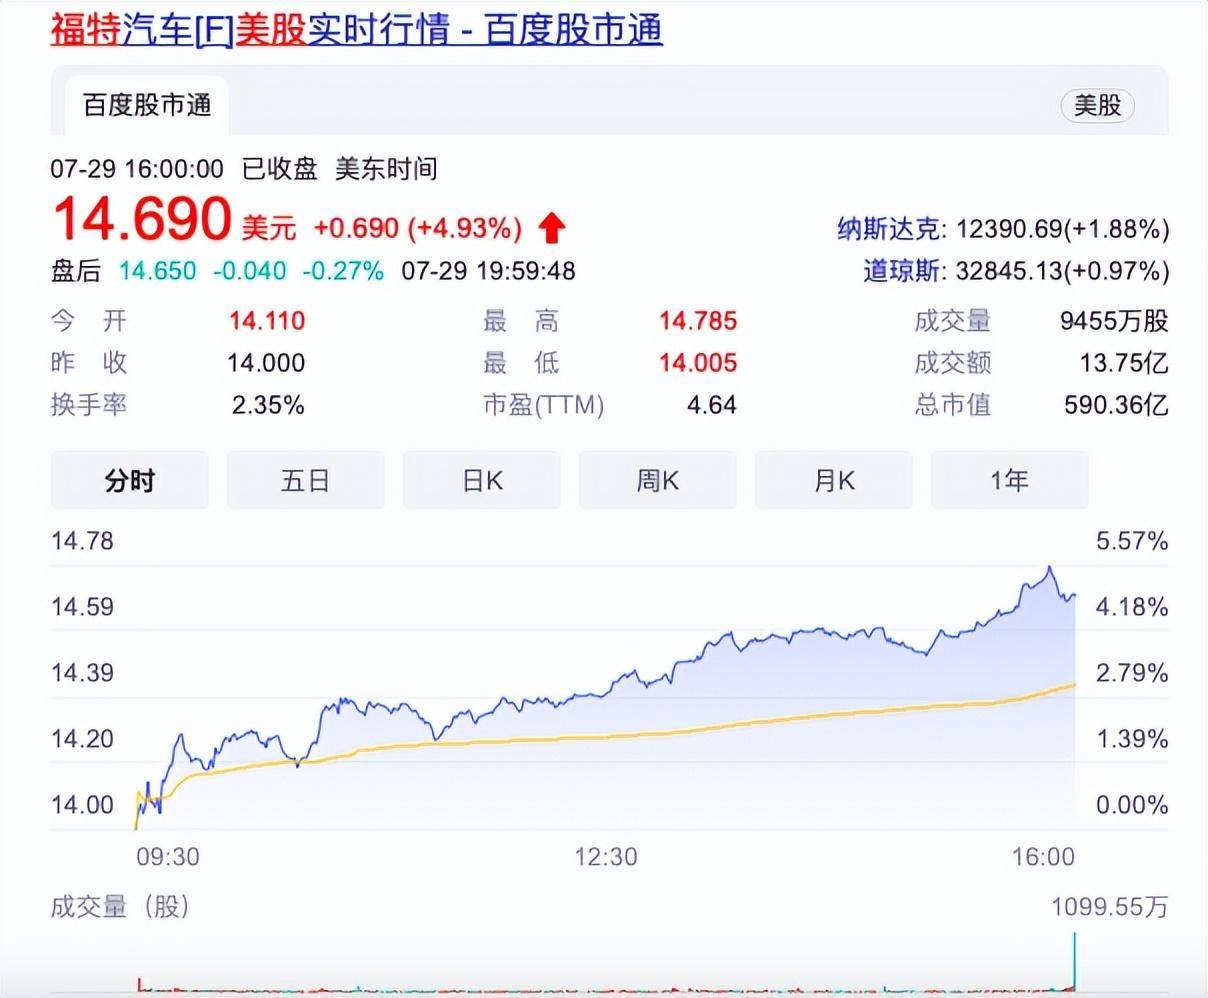Switch chart to 1年 view
The height and width of the screenshot is (998, 1208).
[1010, 481]
